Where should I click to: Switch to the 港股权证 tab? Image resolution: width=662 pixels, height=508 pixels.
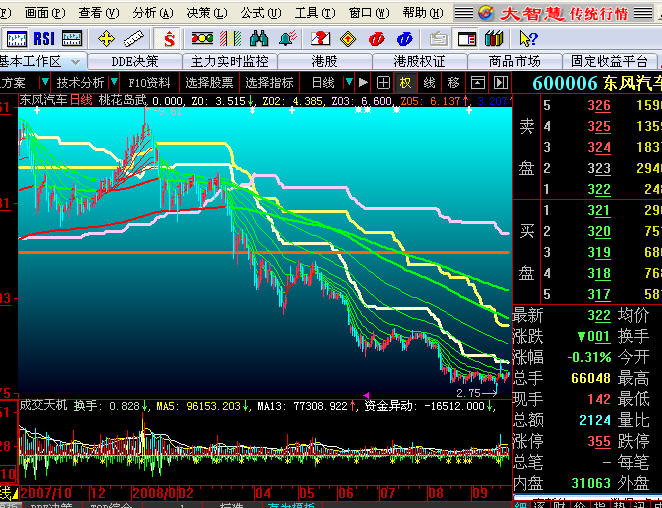[x=420, y=62]
